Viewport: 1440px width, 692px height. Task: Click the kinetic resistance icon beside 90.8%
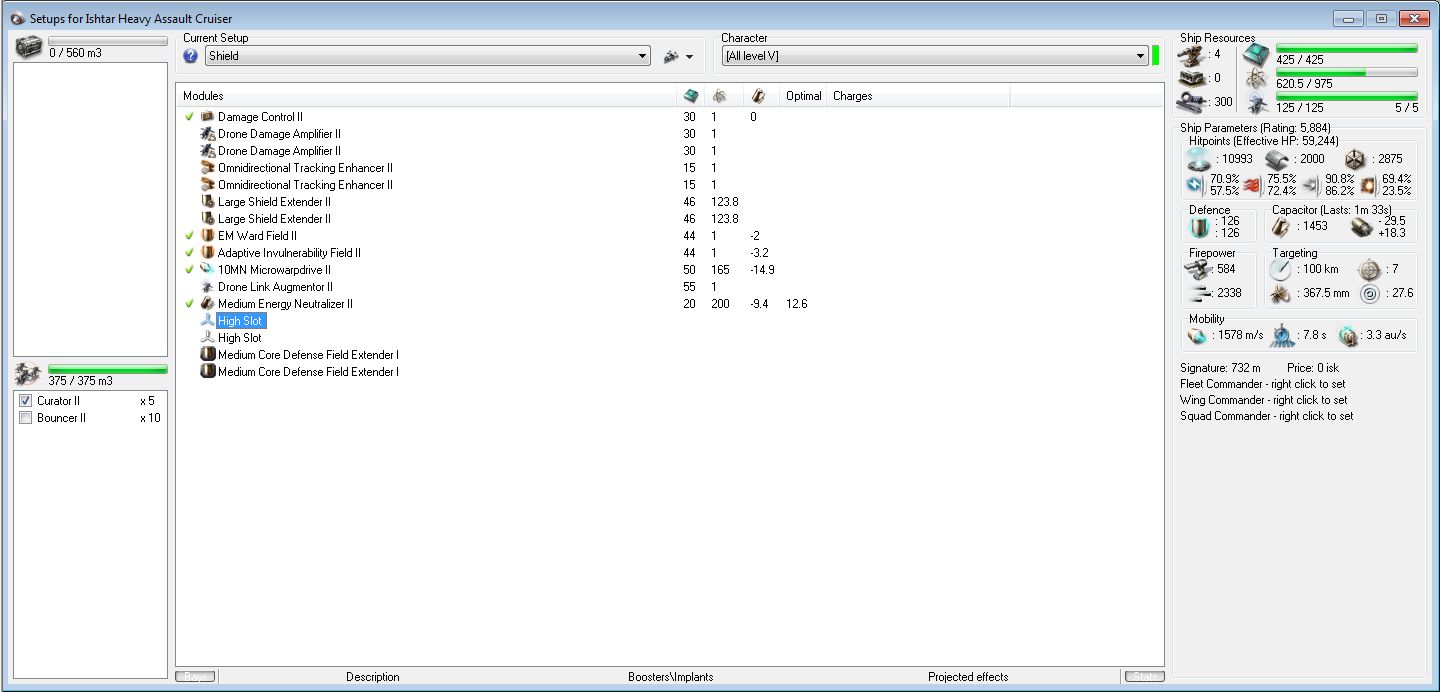pyautogui.click(x=1312, y=184)
